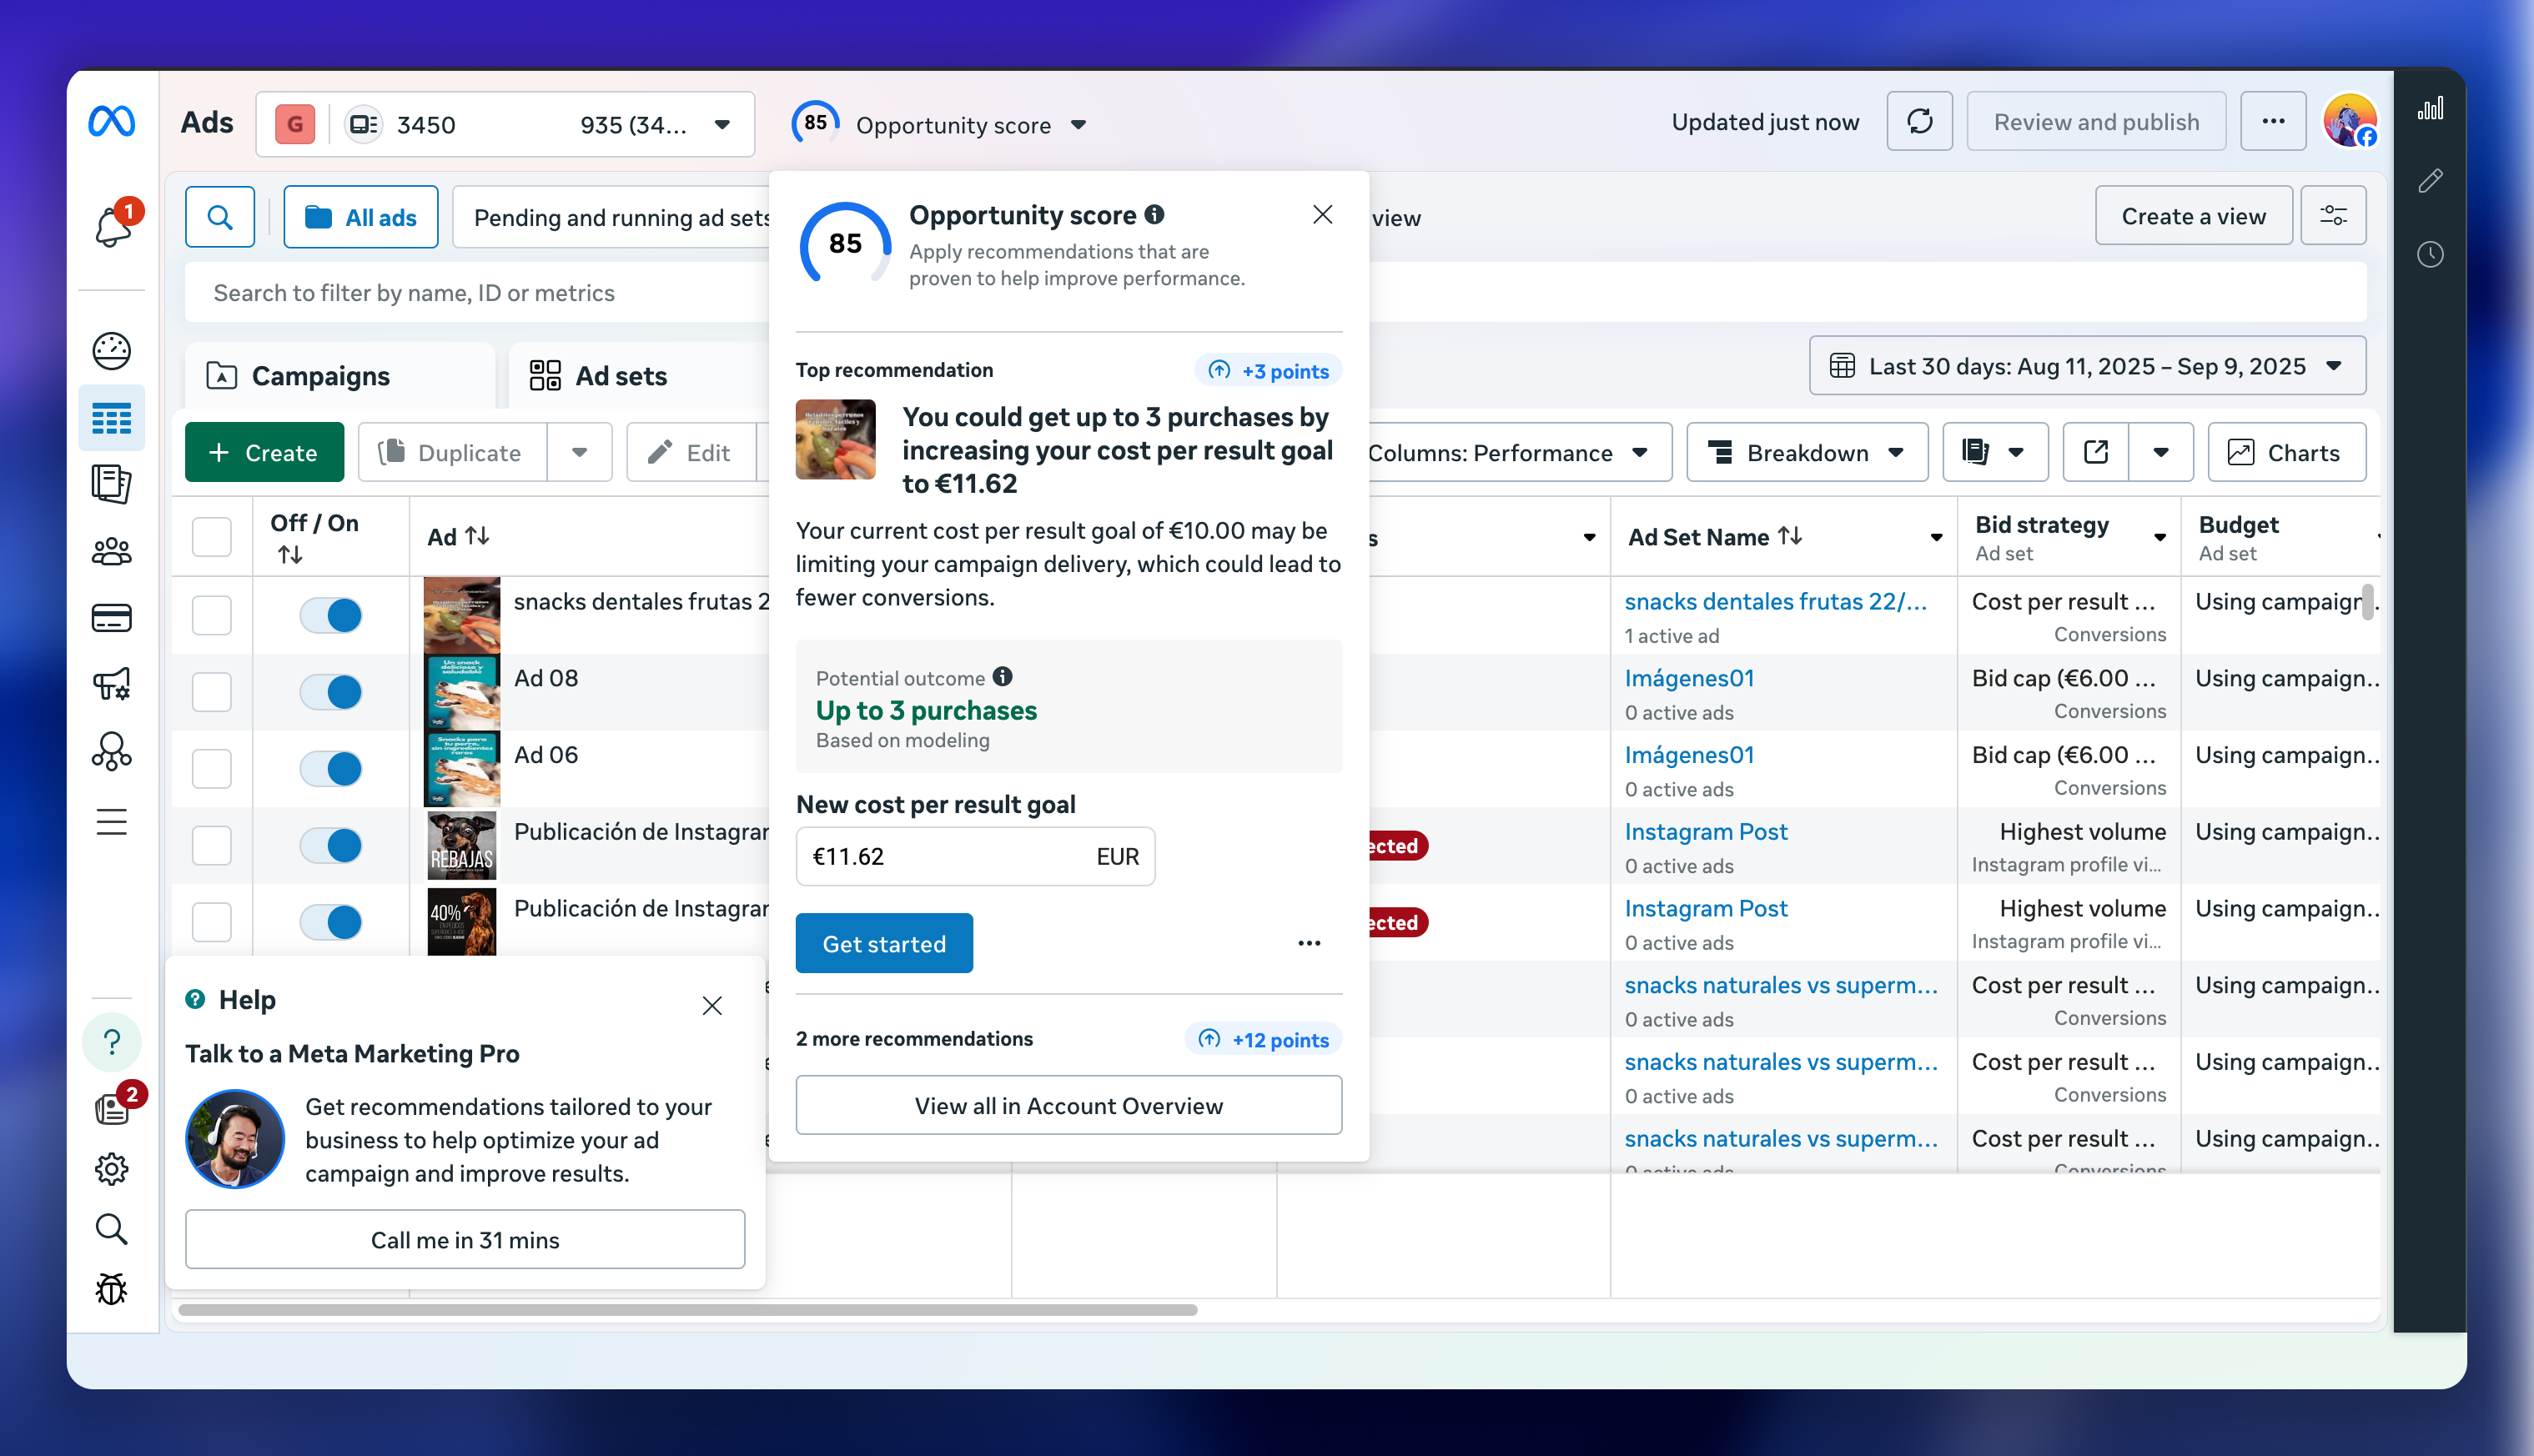The height and width of the screenshot is (1456, 2534).
Task: Open the settings gear icon in sidebar
Action: click(112, 1168)
